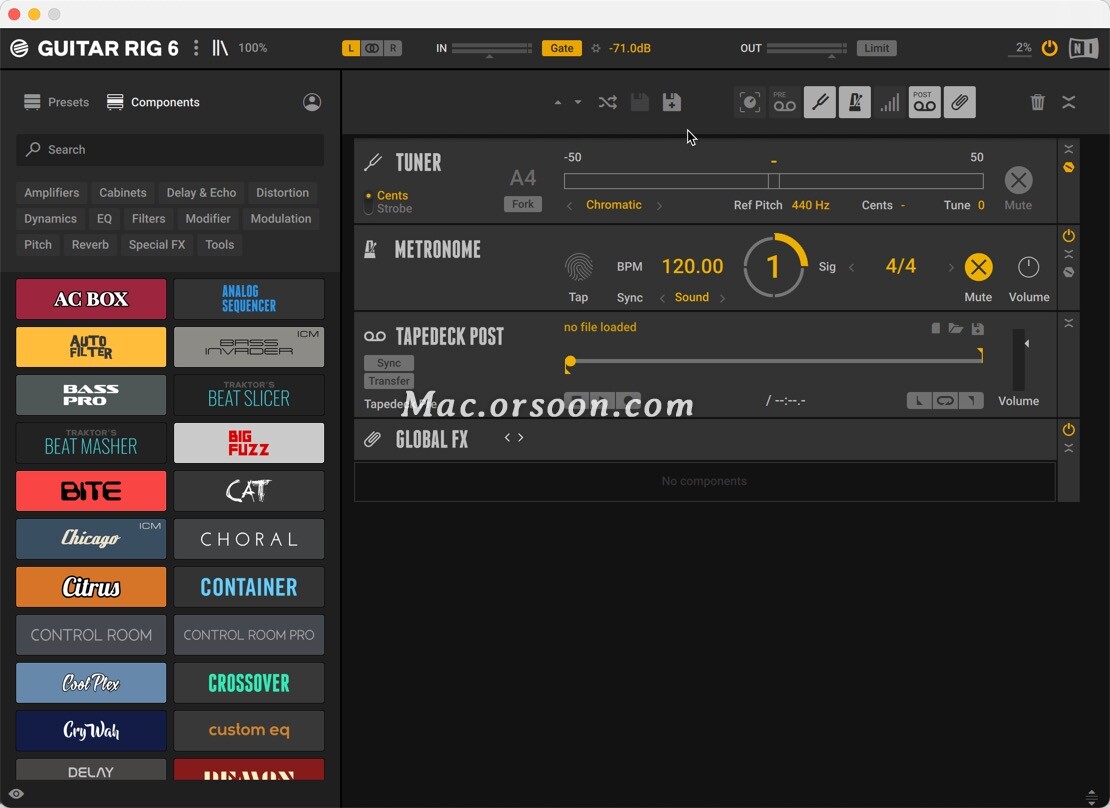The image size is (1110, 808).
Task: Click the loop icon in Tapedeck Post
Action: pyautogui.click(x=945, y=401)
